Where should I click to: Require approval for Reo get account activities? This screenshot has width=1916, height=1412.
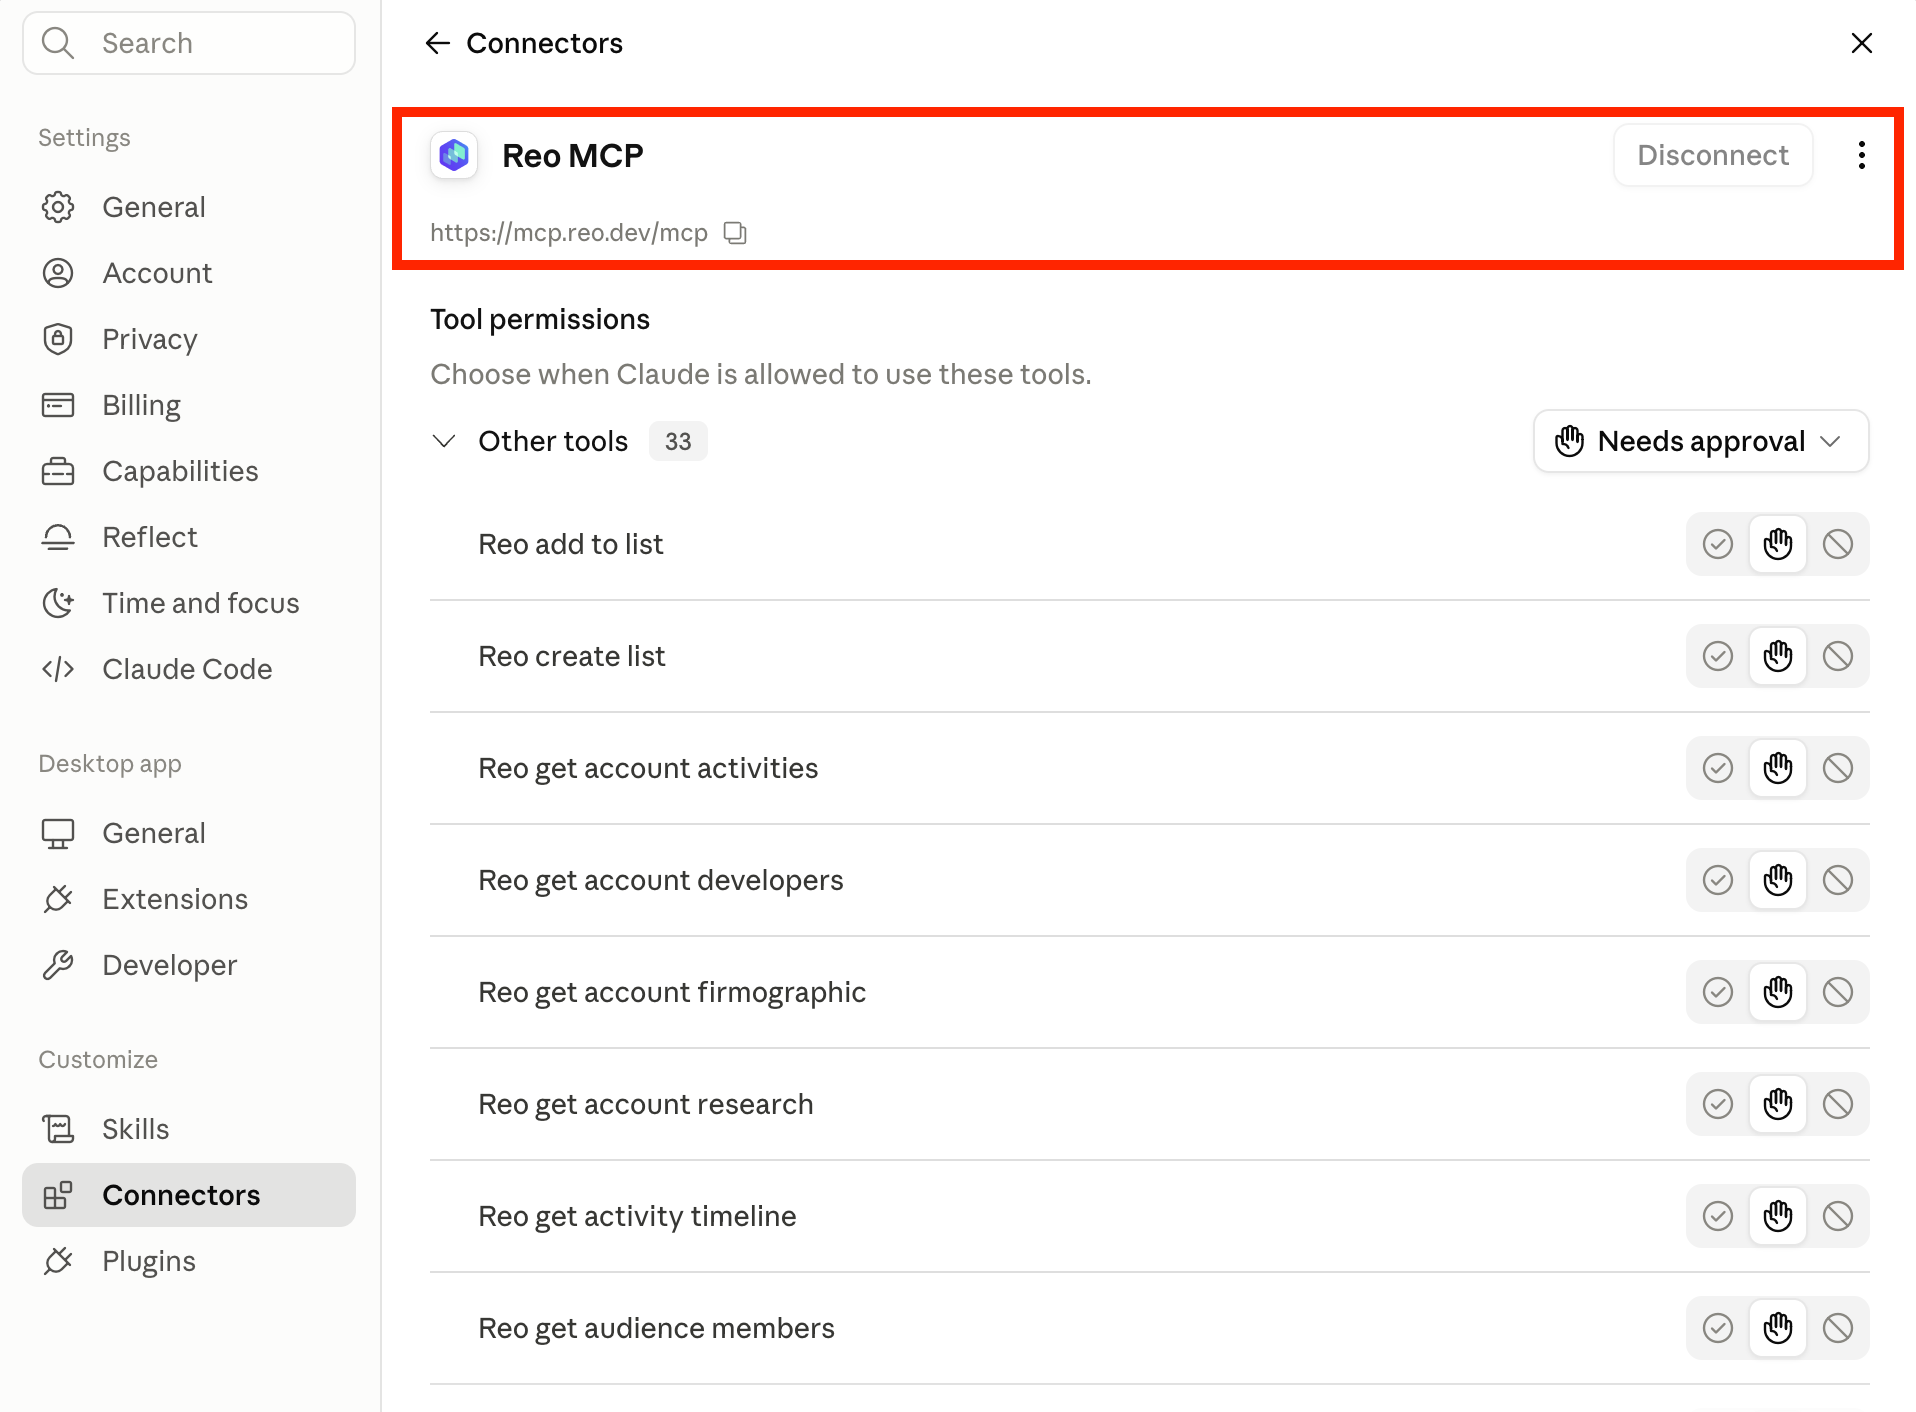click(1778, 768)
